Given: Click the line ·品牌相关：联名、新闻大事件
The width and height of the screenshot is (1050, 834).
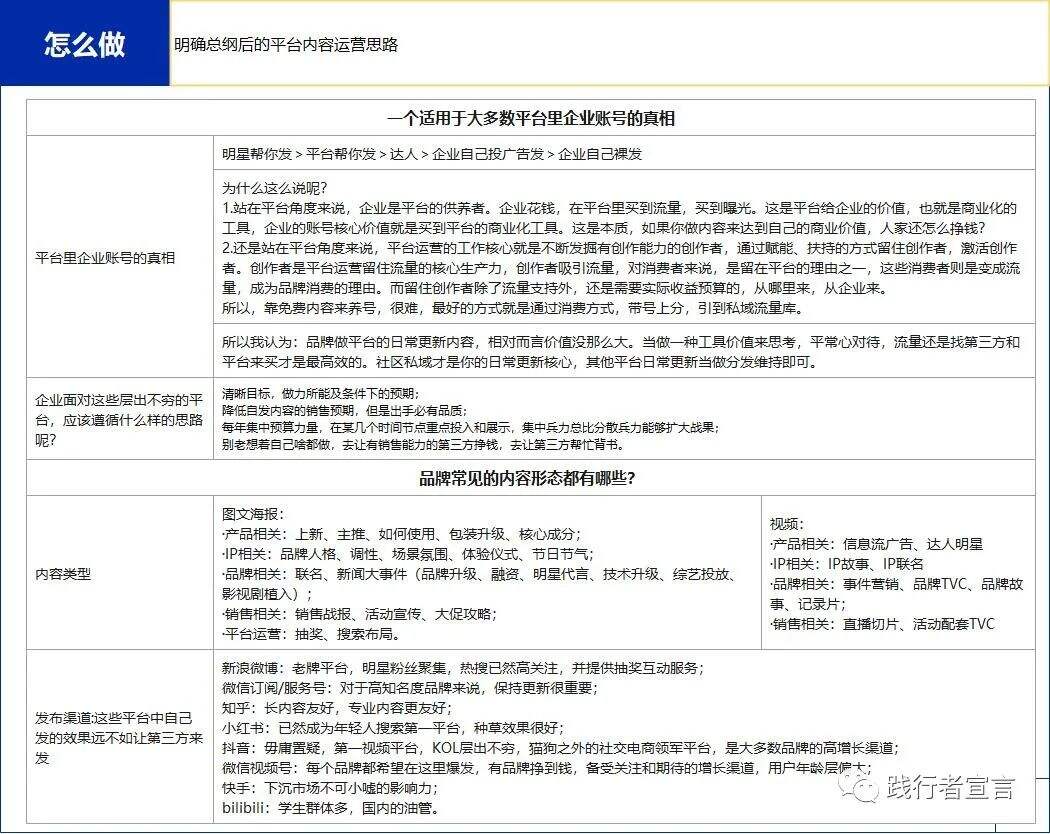Looking at the screenshot, I should (481, 584).
